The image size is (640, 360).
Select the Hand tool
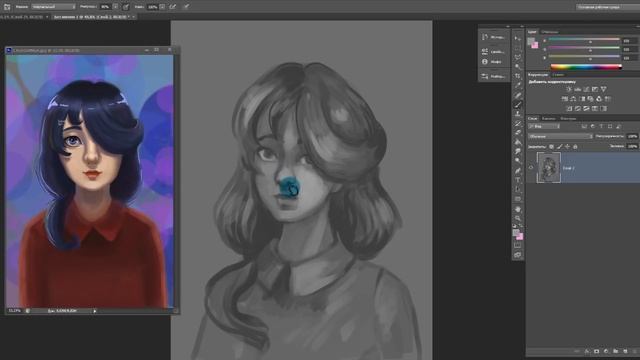pos(518,209)
